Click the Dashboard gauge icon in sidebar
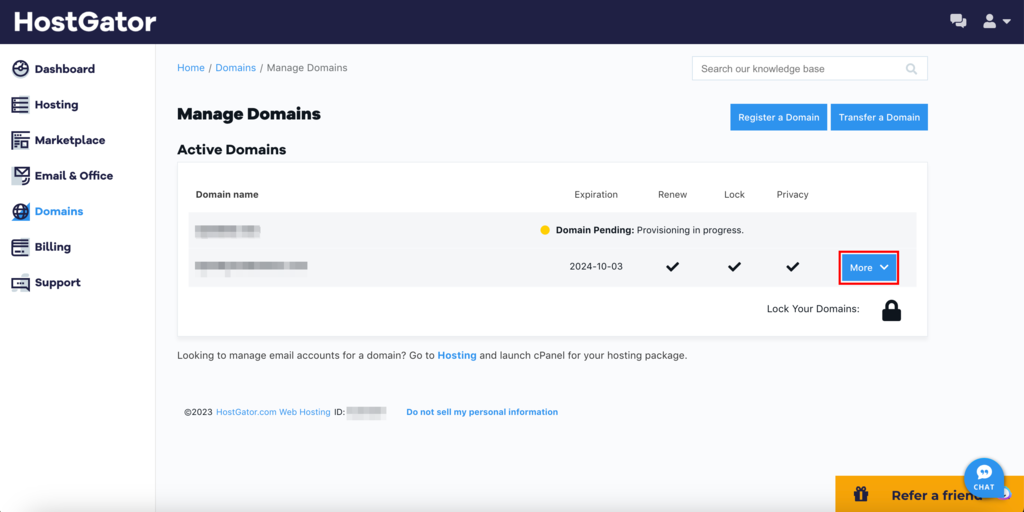Image resolution: width=1024 pixels, height=512 pixels. 20,69
